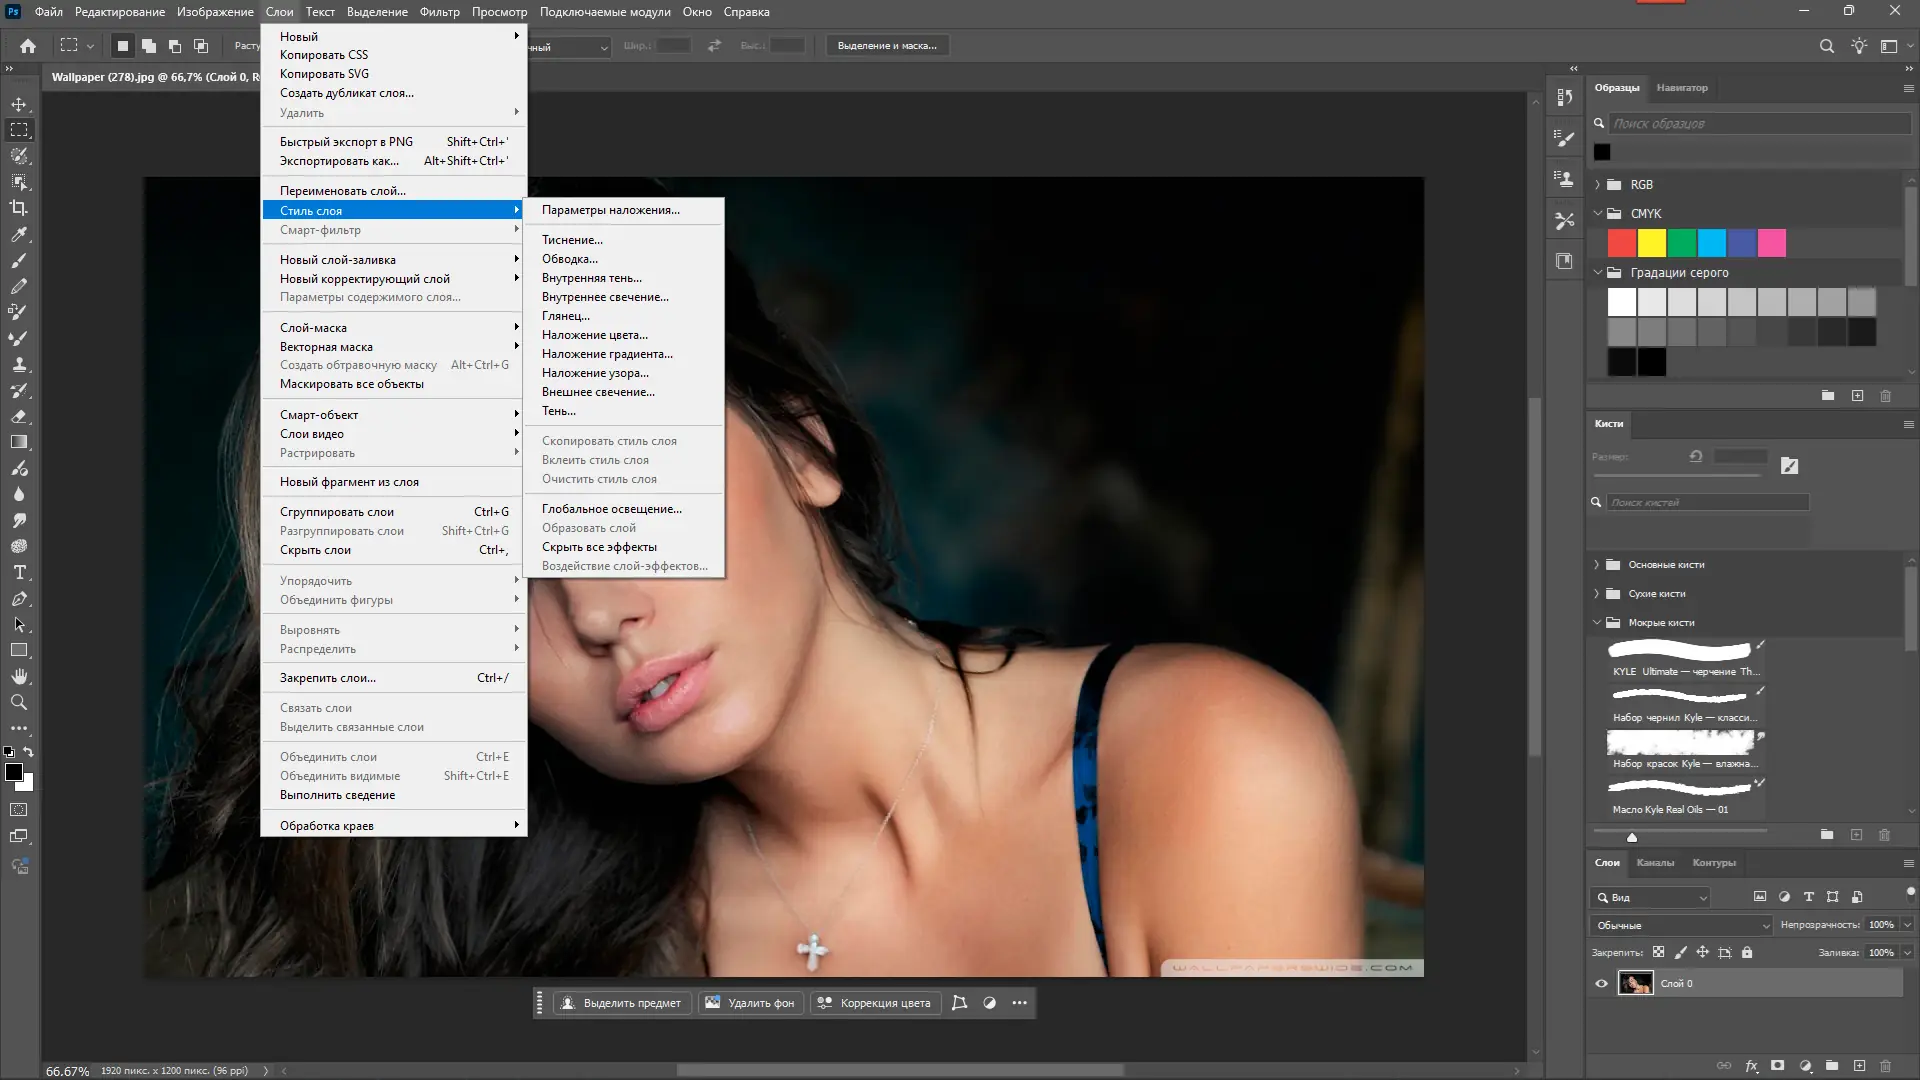The image size is (1920, 1080).
Task: Click the Выделение и маска button
Action: pos(886,46)
